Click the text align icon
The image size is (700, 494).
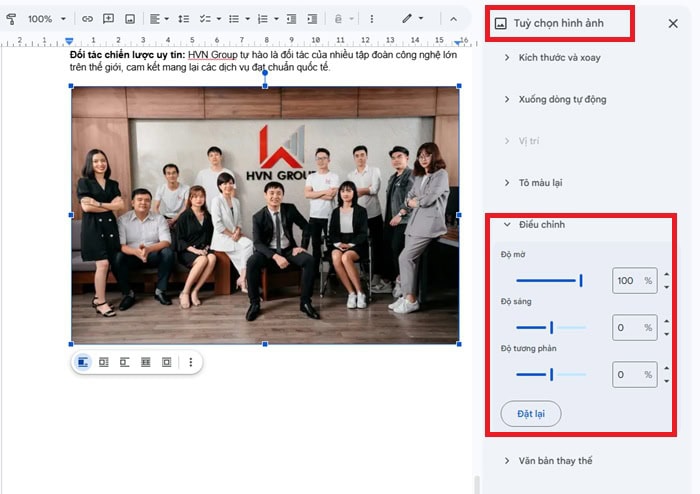coord(154,19)
